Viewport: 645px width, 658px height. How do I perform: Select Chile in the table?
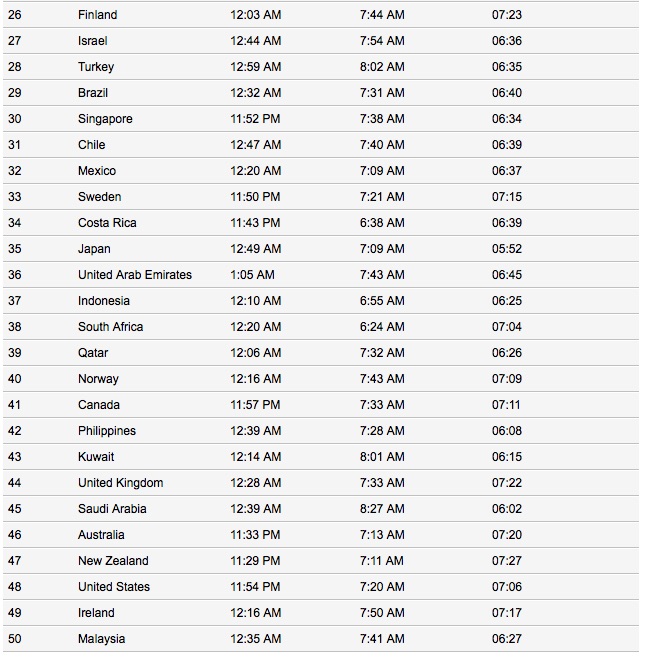click(x=91, y=145)
